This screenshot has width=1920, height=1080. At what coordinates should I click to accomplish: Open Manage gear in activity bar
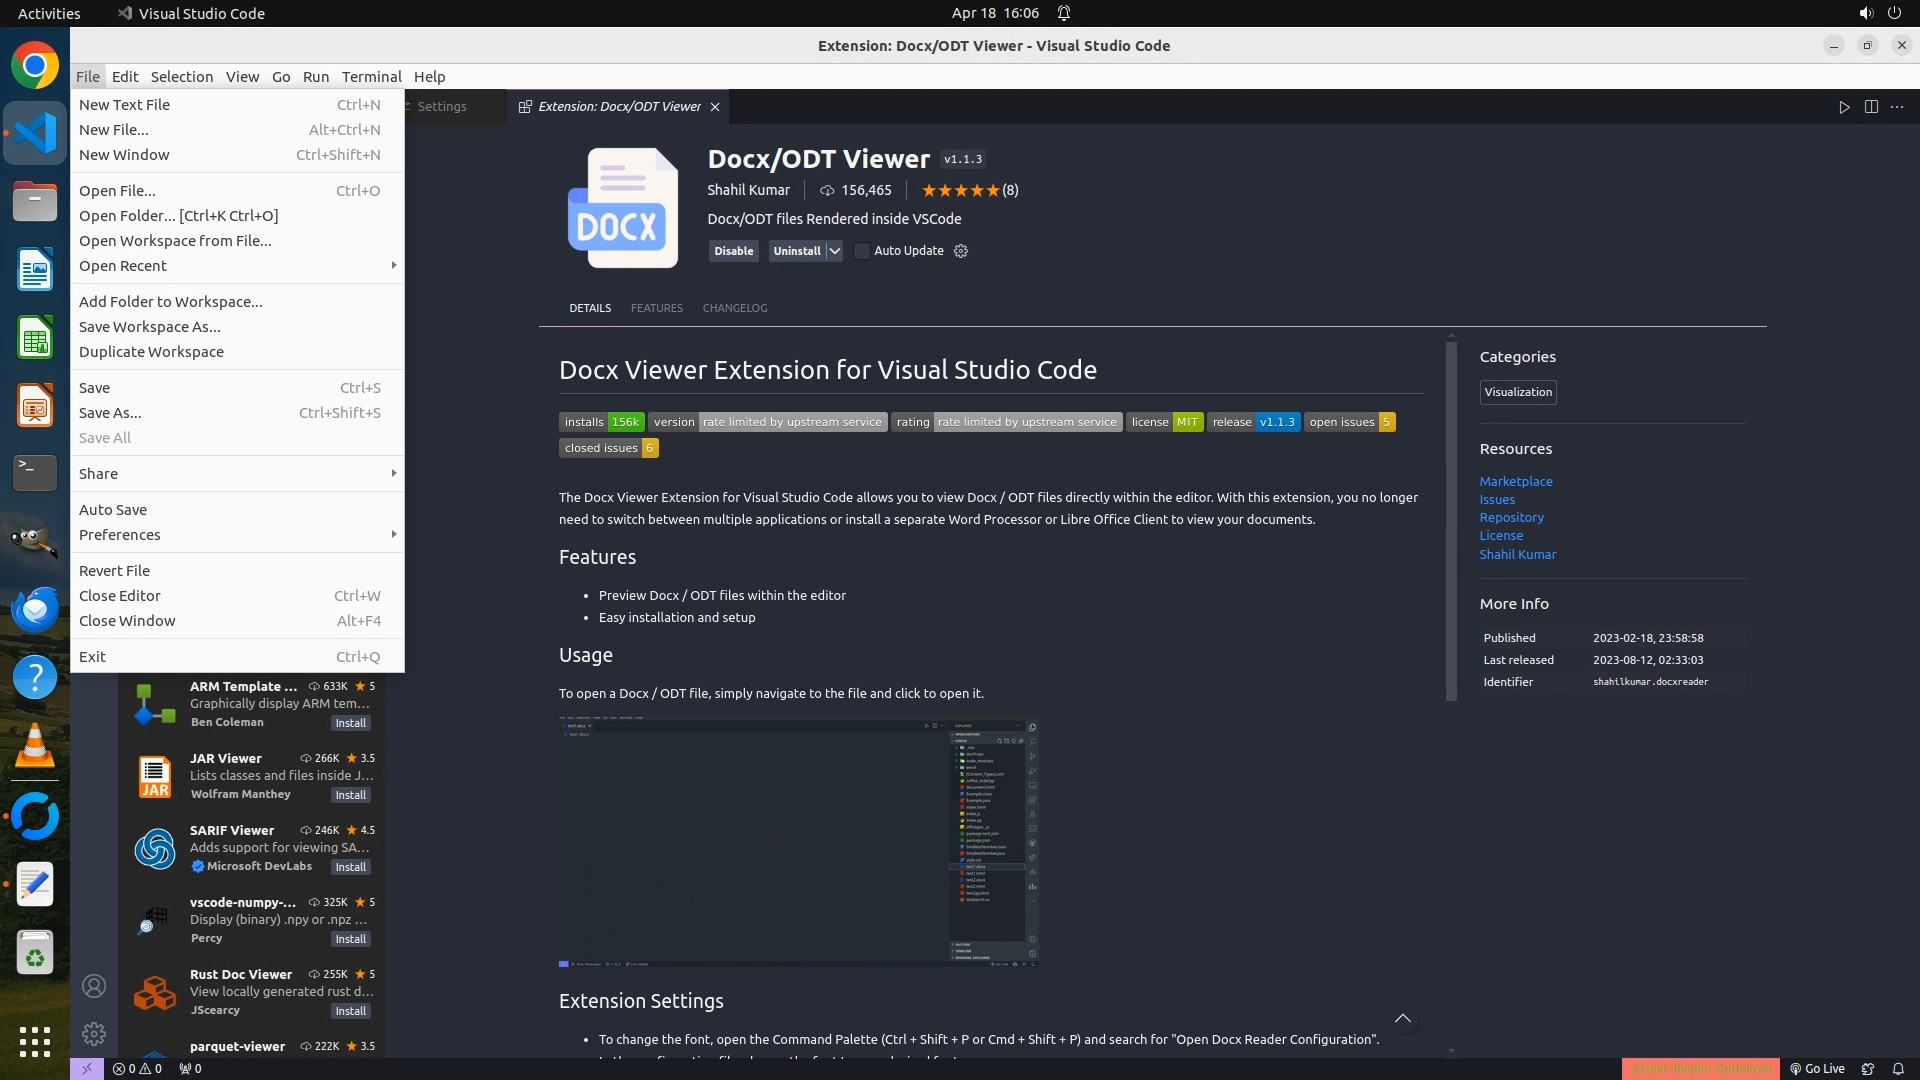click(94, 1033)
